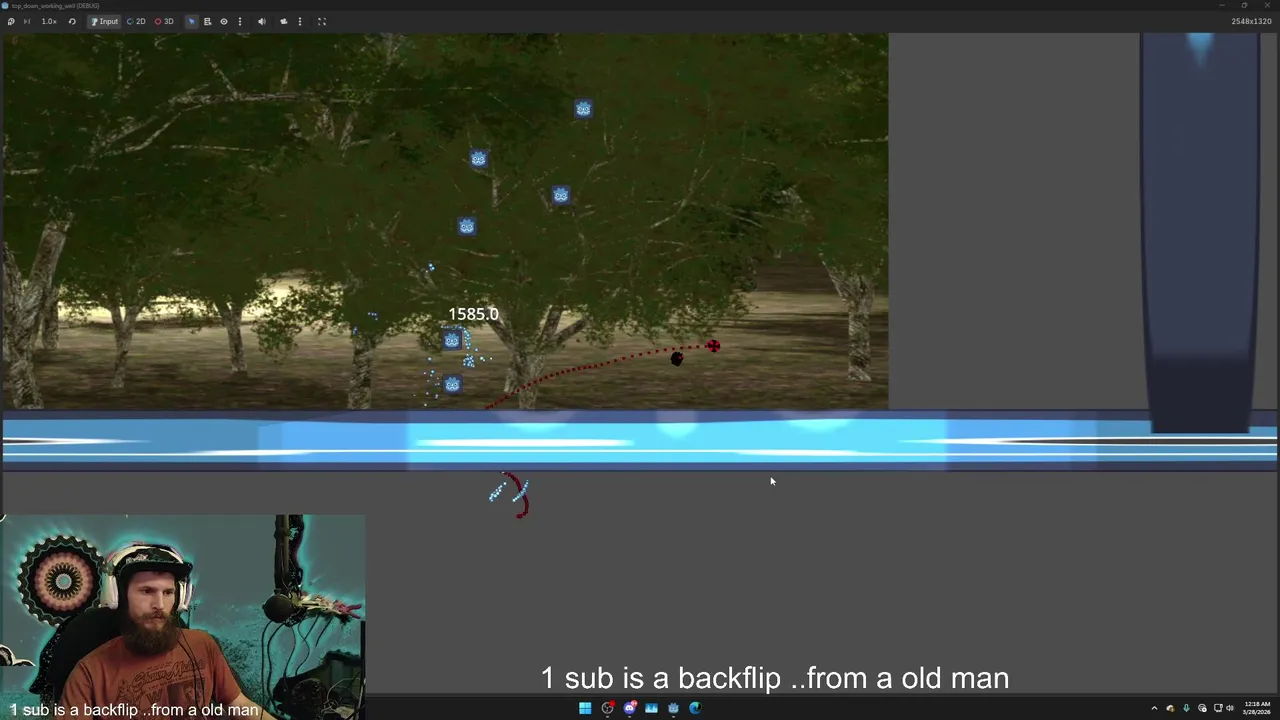Enable 3D node selection mode
This screenshot has height=720, width=1280.
(164, 21)
